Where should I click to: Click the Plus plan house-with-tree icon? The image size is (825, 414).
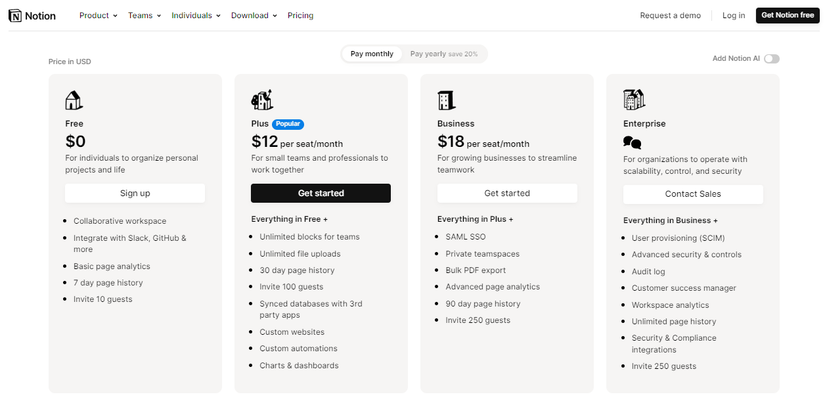[262, 99]
